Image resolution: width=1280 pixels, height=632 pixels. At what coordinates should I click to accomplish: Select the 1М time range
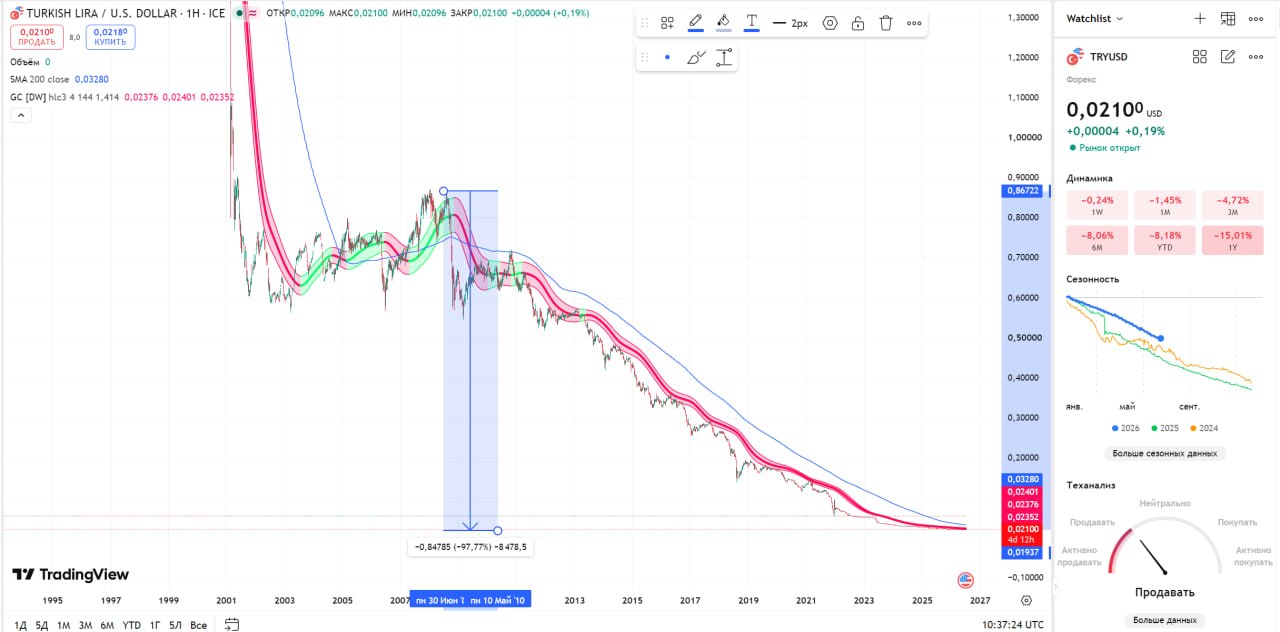click(63, 625)
